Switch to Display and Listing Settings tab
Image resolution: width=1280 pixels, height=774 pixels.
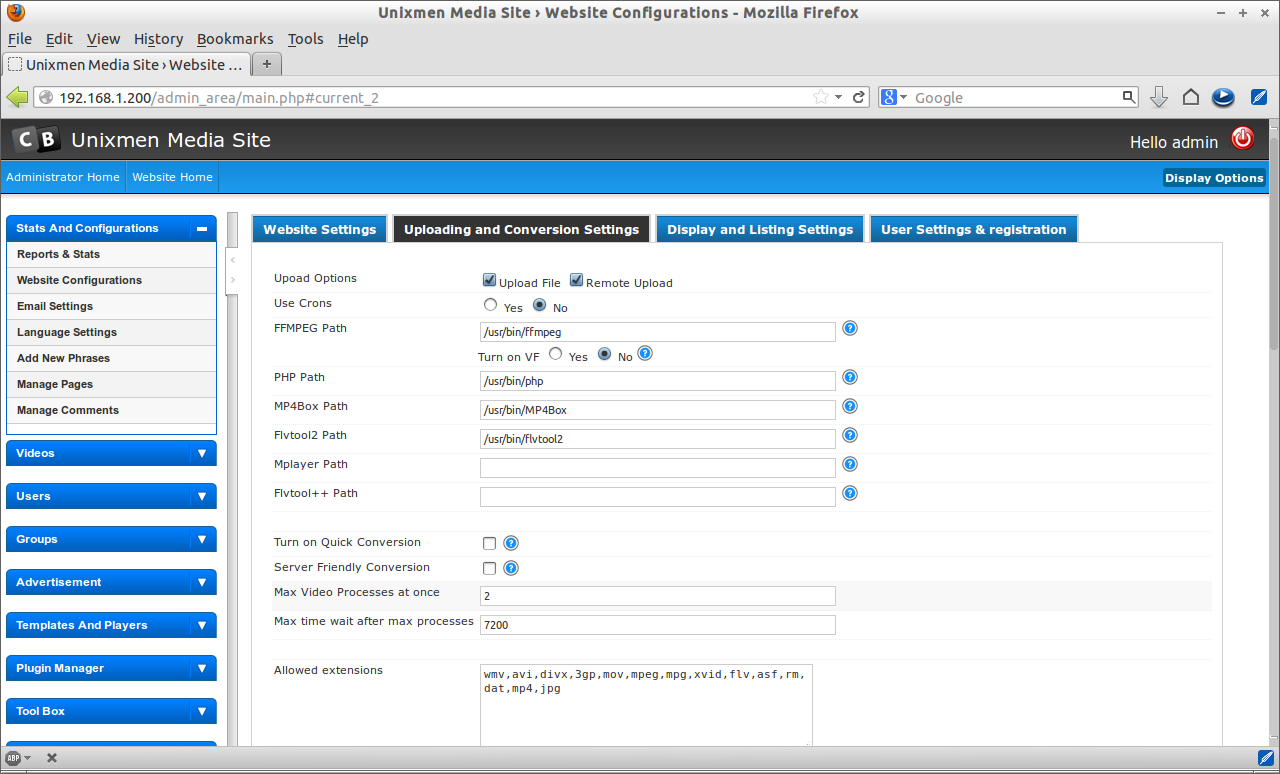[x=760, y=229]
